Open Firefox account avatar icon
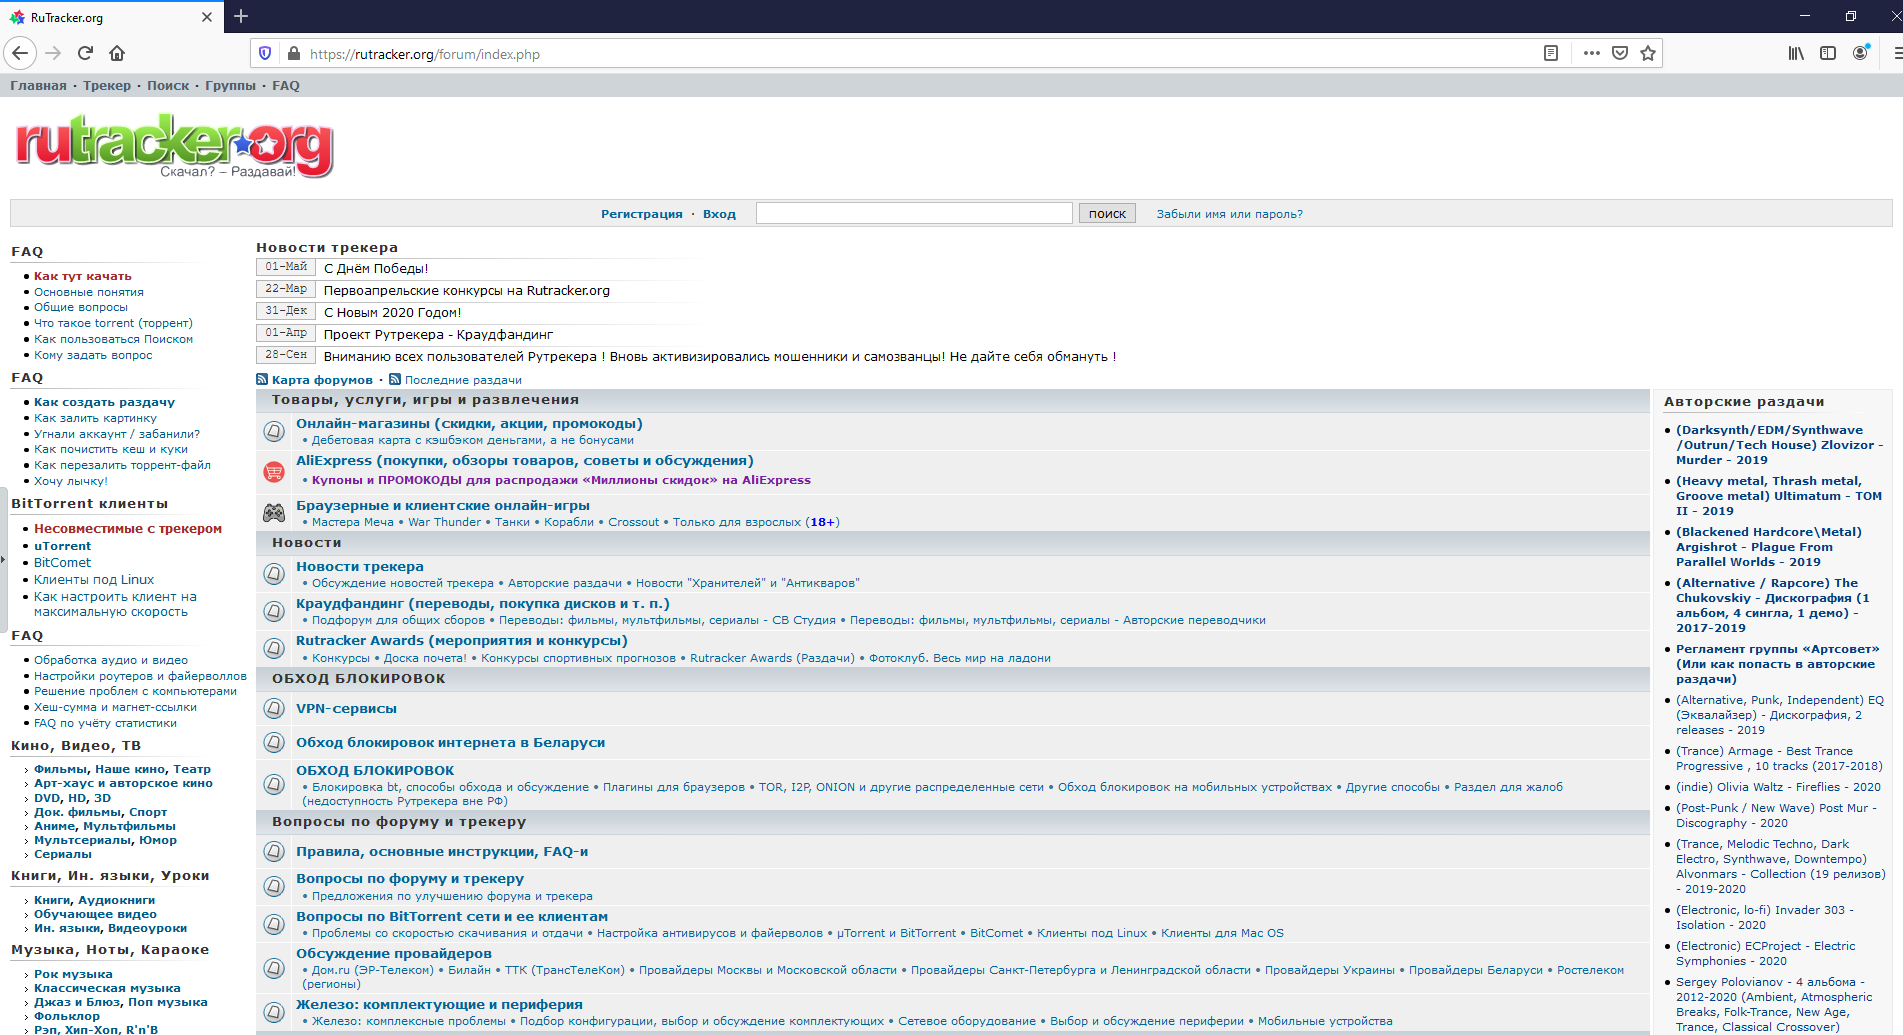1903x1035 pixels. click(1860, 53)
